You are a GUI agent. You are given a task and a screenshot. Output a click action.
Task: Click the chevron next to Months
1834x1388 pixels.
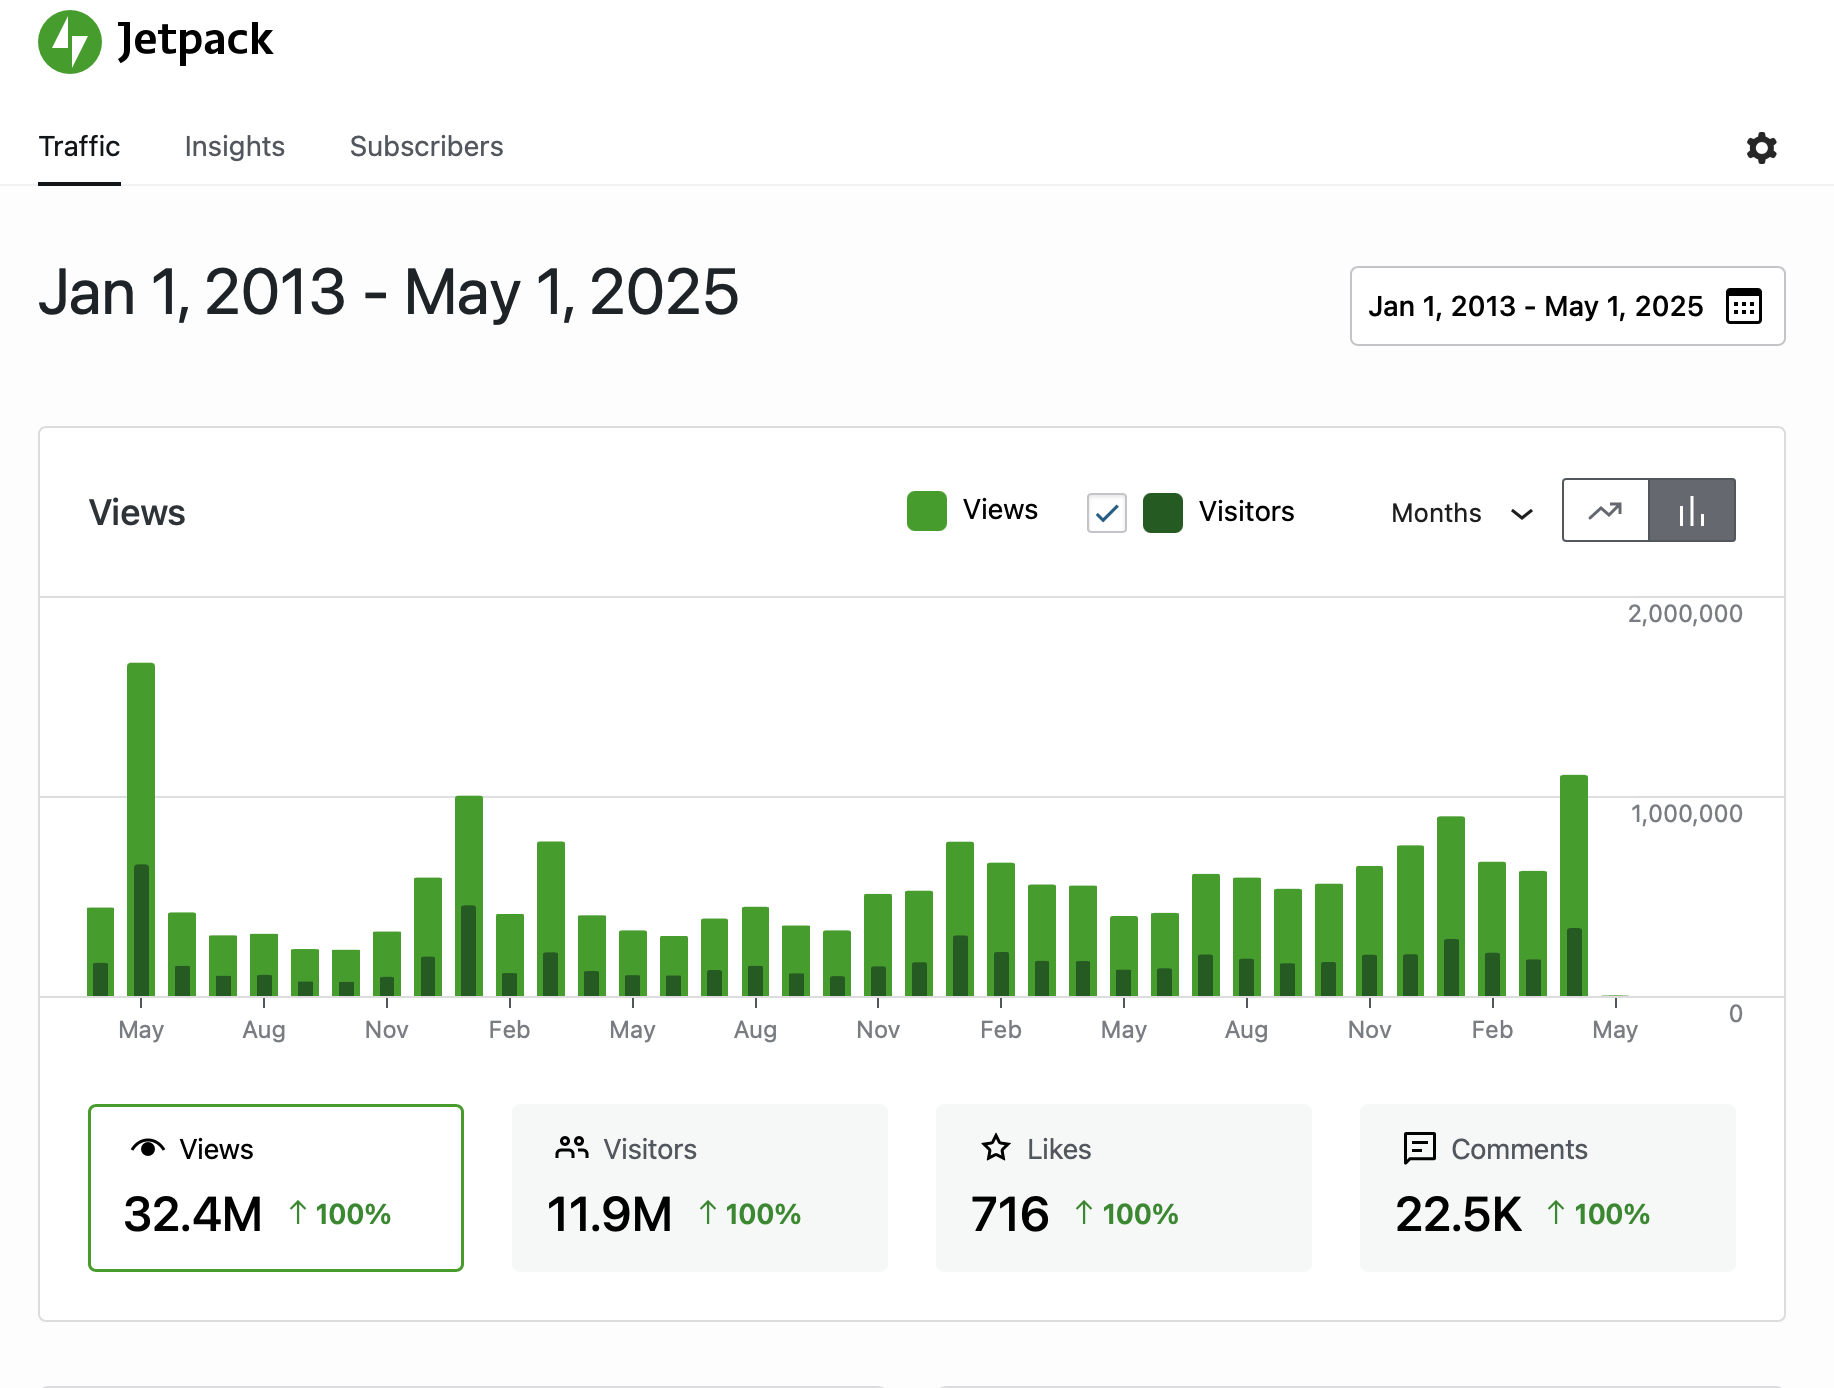click(1521, 514)
